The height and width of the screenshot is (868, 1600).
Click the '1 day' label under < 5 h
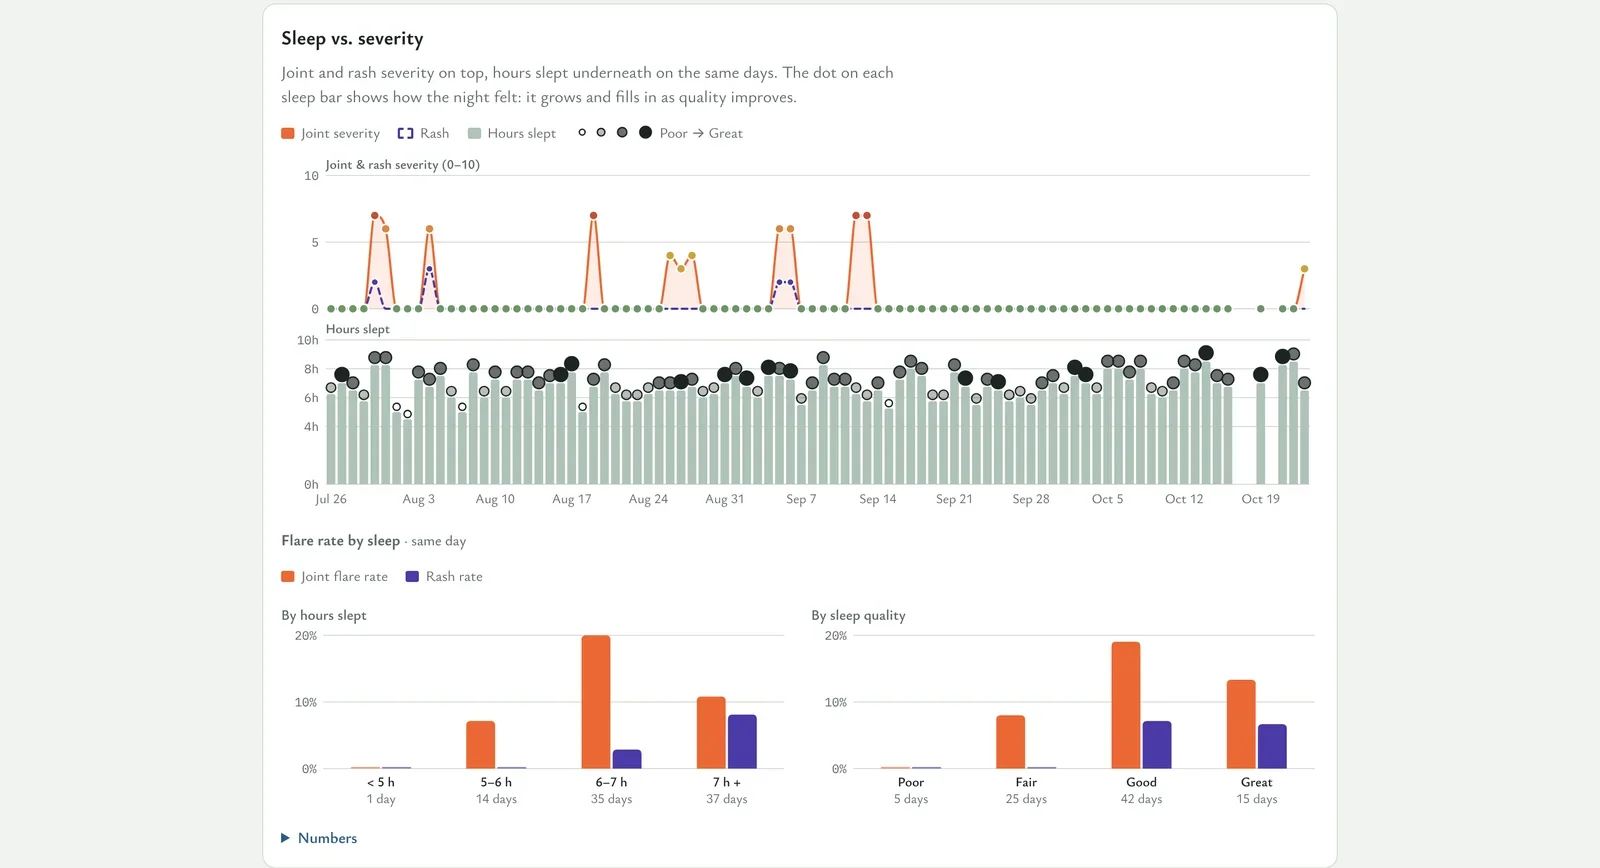[x=381, y=799]
